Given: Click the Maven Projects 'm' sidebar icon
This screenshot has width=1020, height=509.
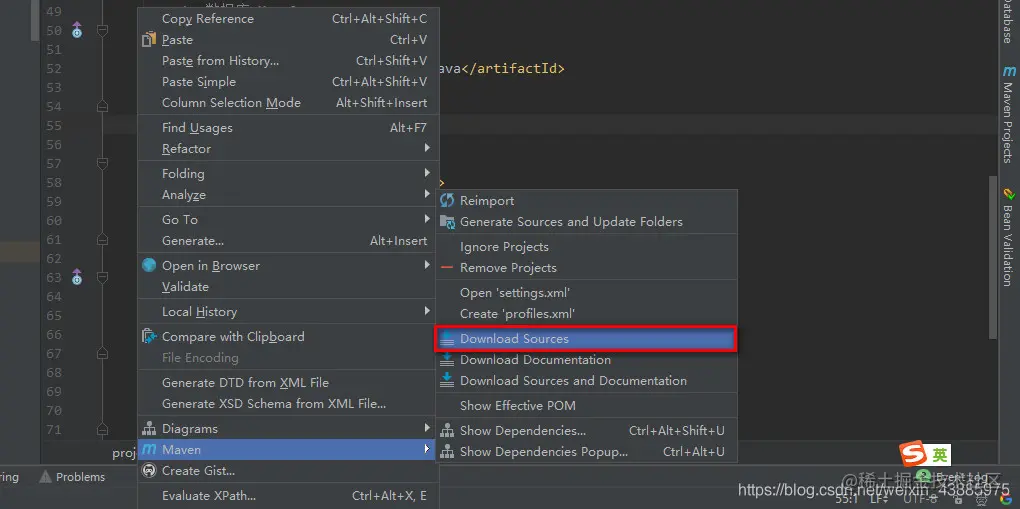Looking at the screenshot, I should pos(1008,71).
